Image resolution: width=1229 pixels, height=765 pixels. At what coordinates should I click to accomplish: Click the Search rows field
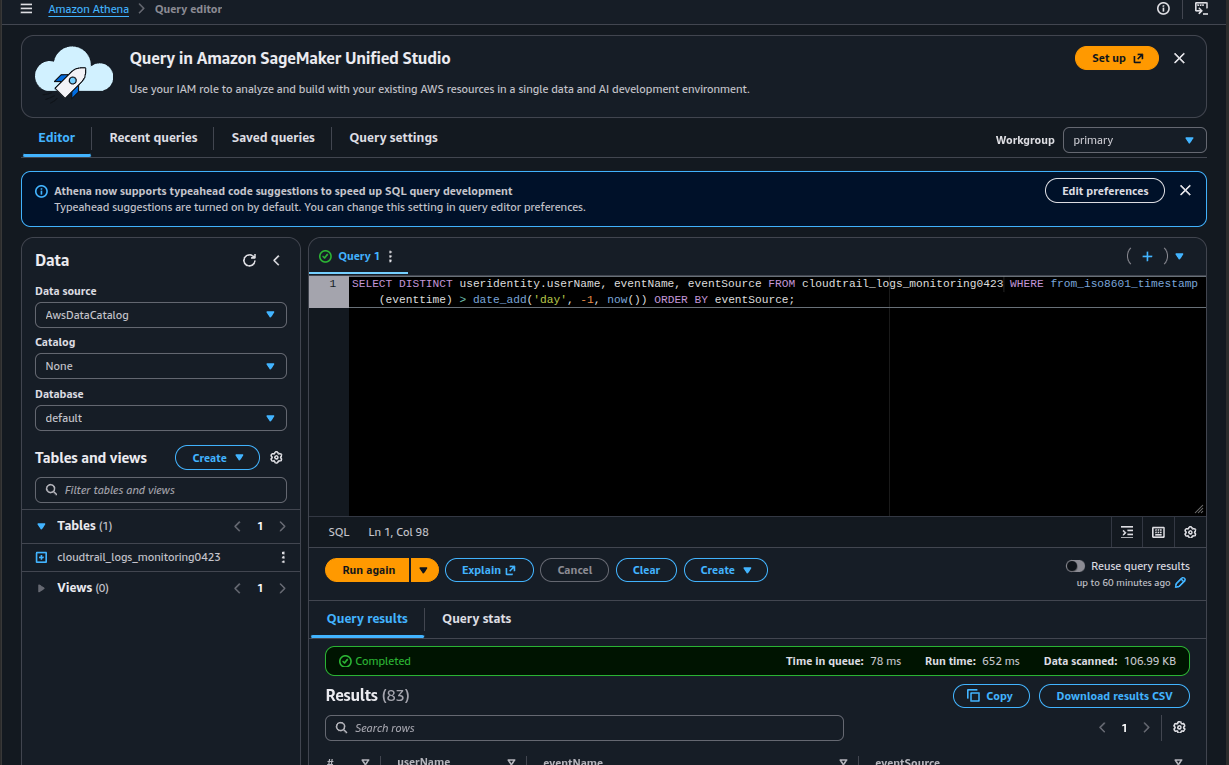(584, 728)
